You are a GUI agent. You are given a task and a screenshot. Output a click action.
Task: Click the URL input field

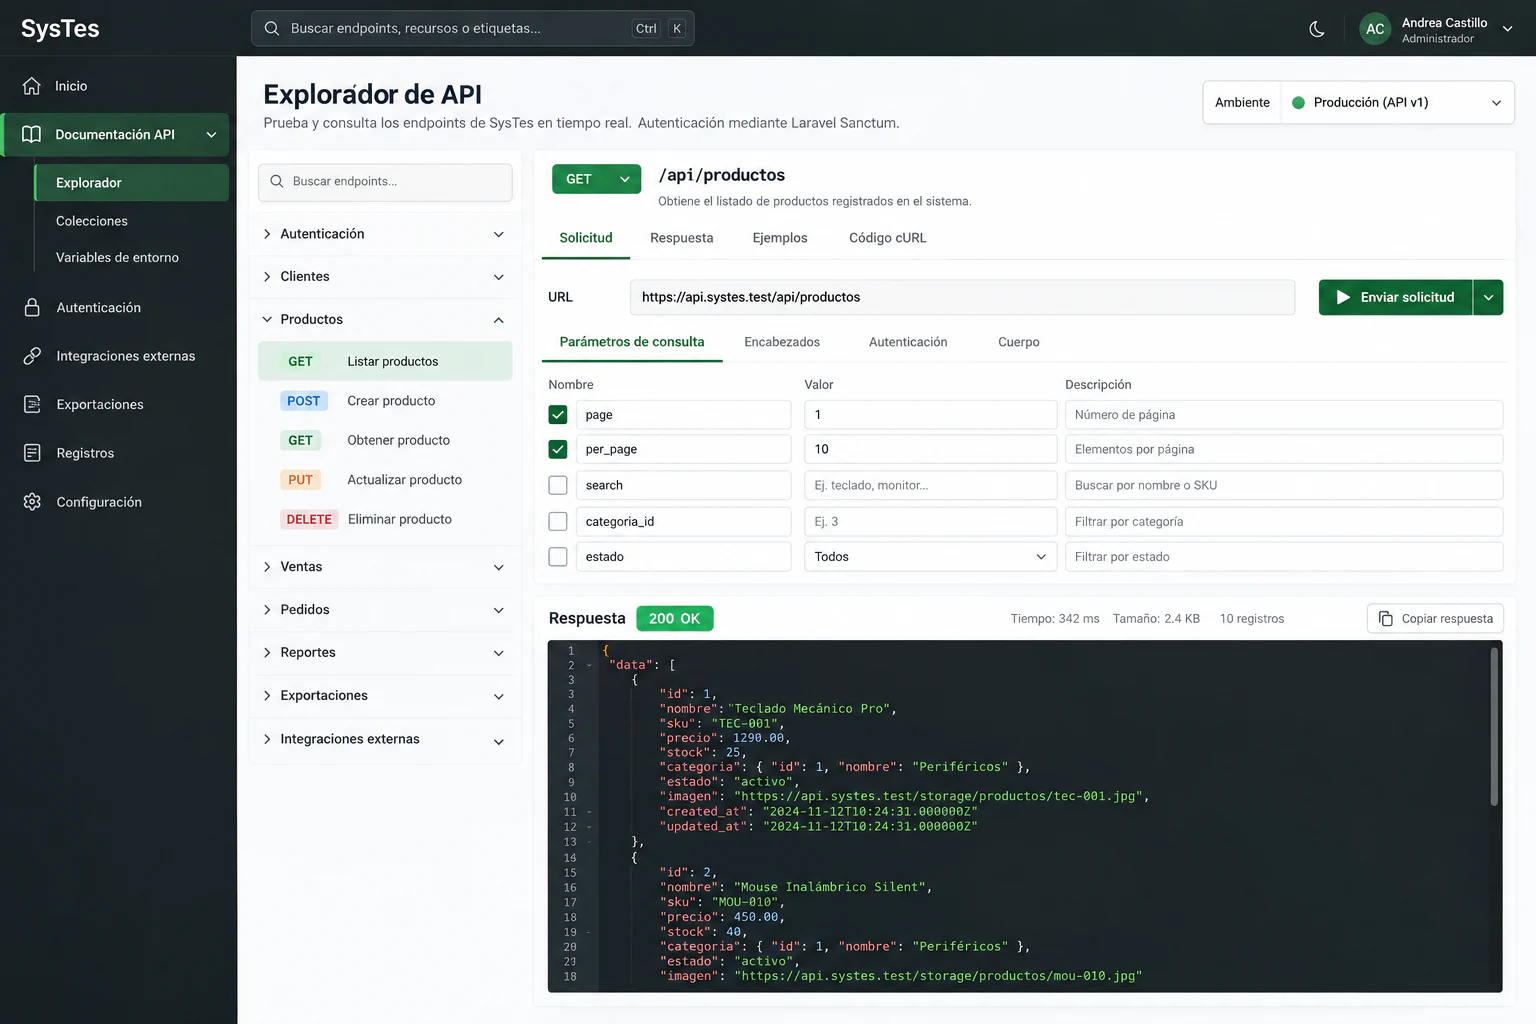tap(962, 297)
